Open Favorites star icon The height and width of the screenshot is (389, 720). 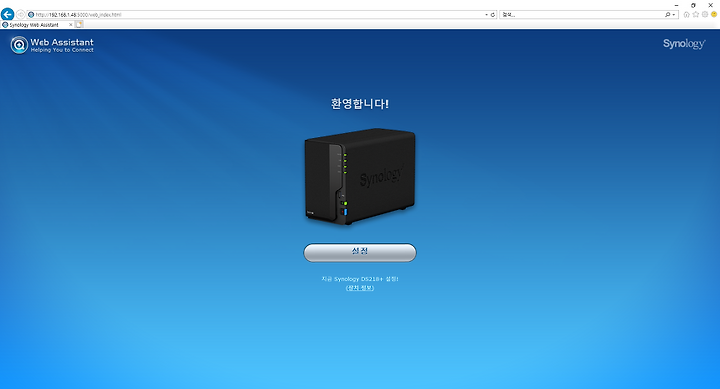point(696,15)
